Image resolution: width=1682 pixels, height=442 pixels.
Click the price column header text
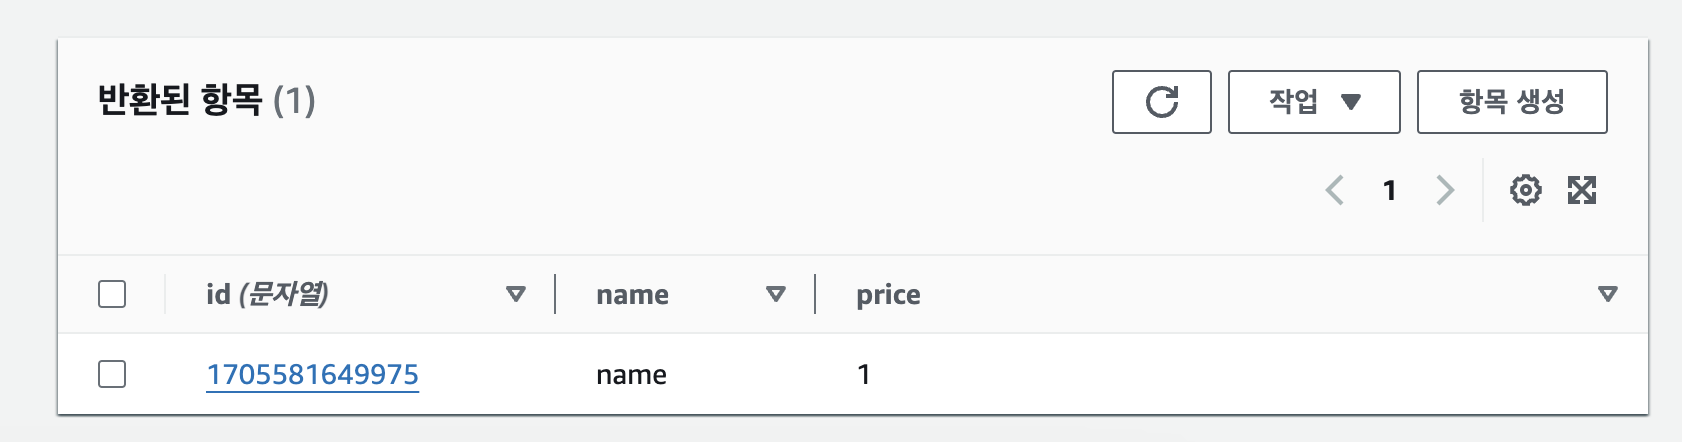pyautogui.click(x=888, y=295)
